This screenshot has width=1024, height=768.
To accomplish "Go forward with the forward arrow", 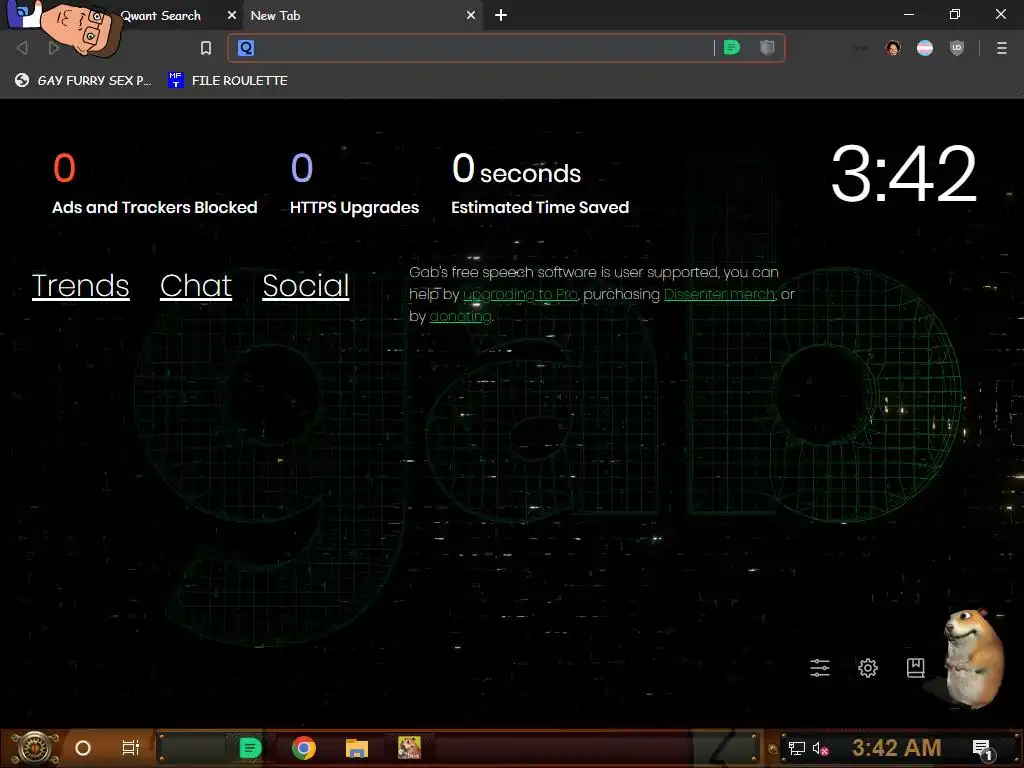I will [54, 48].
